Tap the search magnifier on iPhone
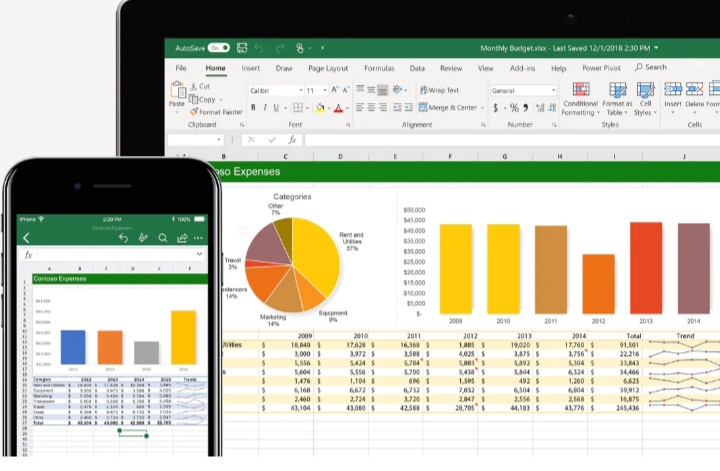This screenshot has height=471, width=720. coord(163,238)
